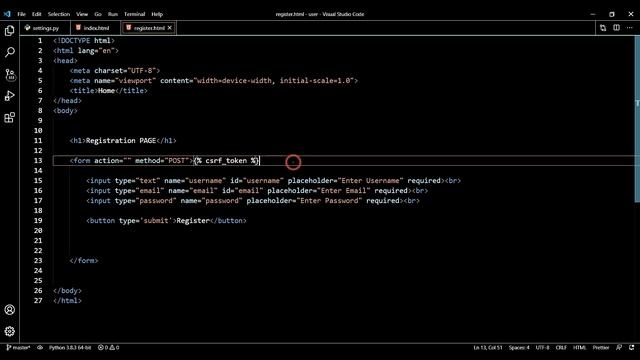The height and width of the screenshot is (360, 640).
Task: Open the Terminal menu
Action: 134,14
